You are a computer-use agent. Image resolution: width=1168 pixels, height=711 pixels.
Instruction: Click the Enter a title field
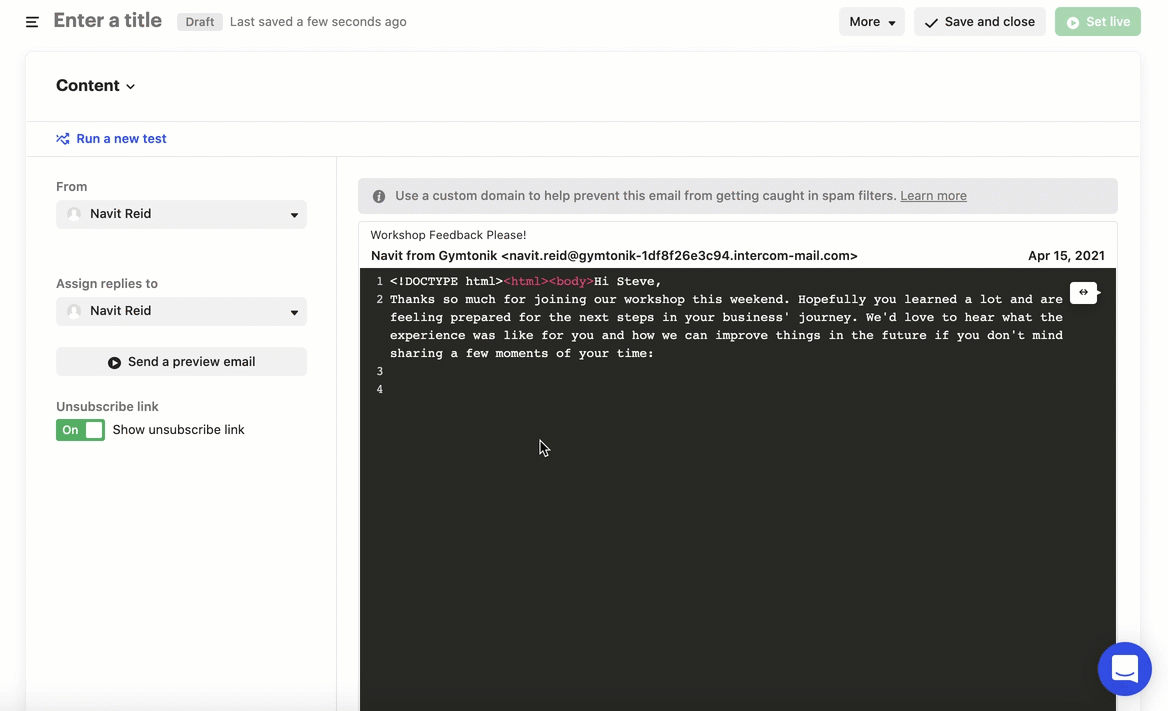[107, 21]
